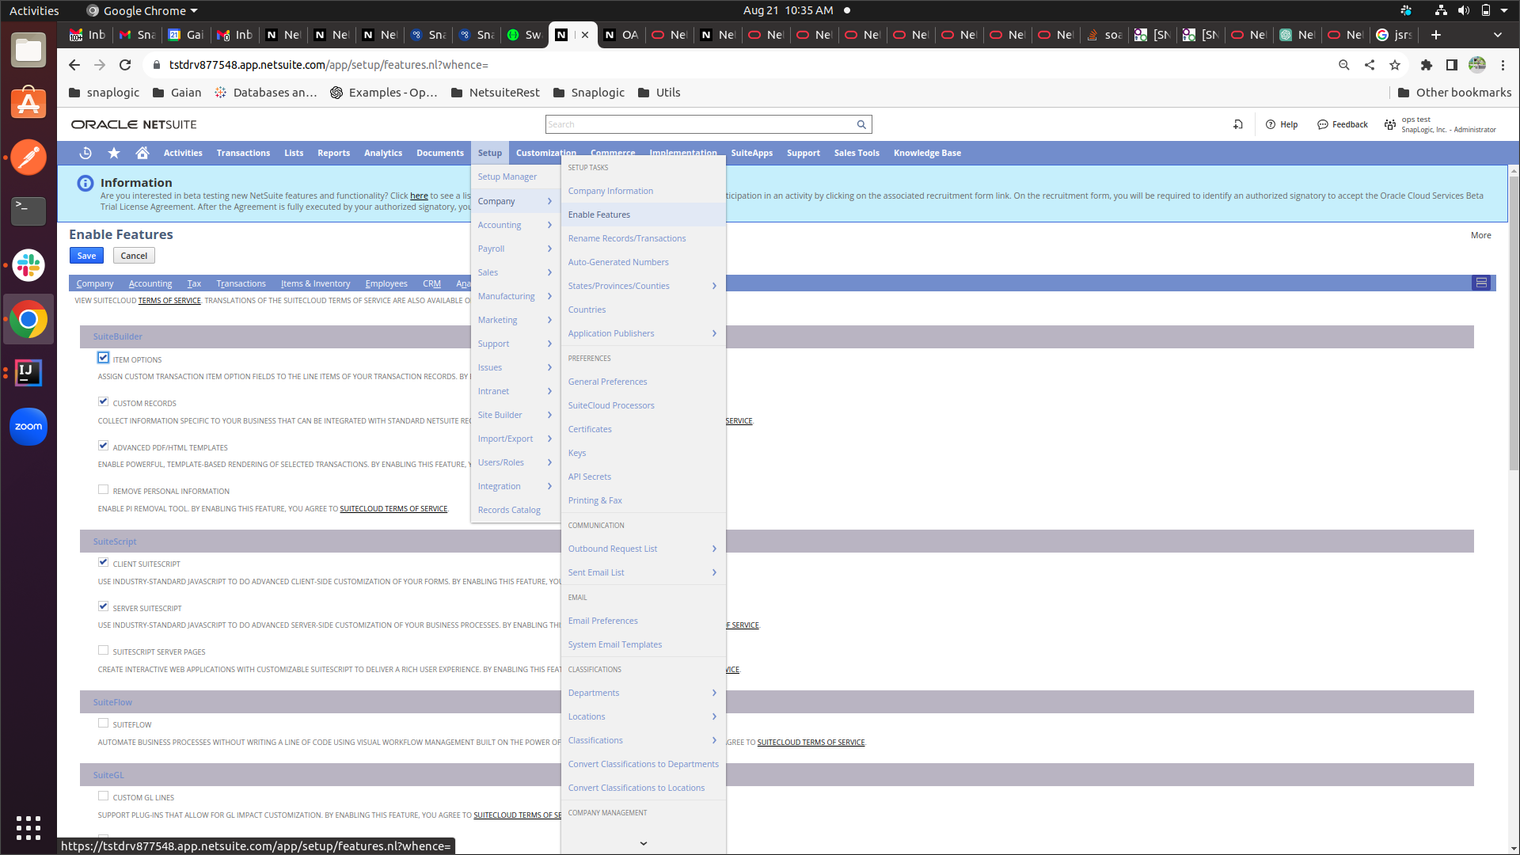Enable the SUITEFLOW feature
Screen dimensions: 1520x855
[103, 724]
